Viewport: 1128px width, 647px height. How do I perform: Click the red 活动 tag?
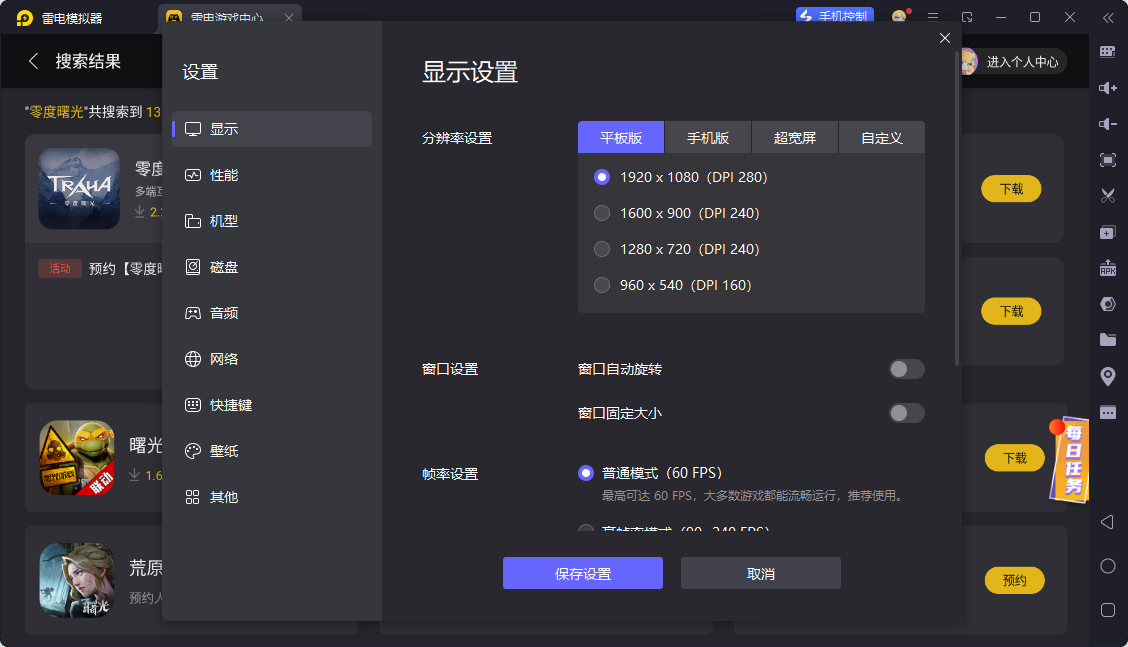(x=60, y=268)
